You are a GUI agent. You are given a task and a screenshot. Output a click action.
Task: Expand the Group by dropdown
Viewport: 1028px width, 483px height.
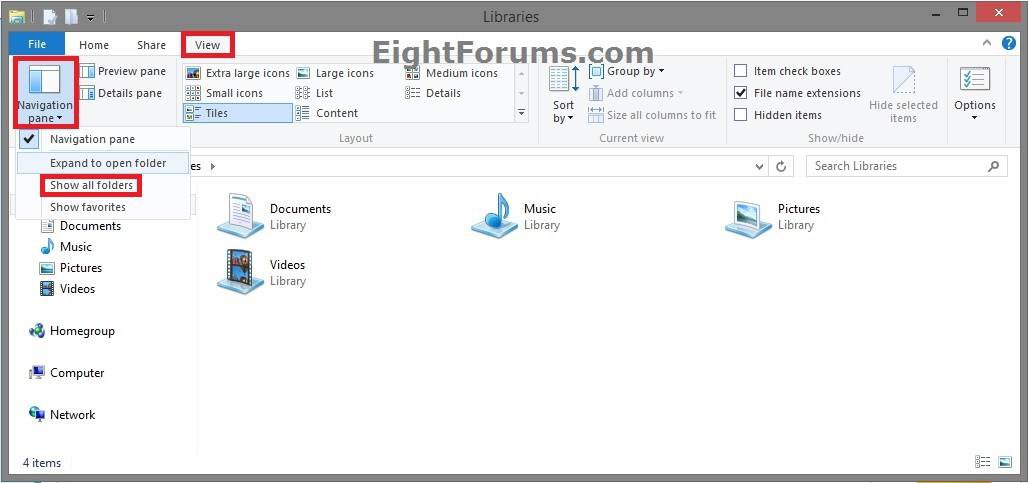point(628,72)
